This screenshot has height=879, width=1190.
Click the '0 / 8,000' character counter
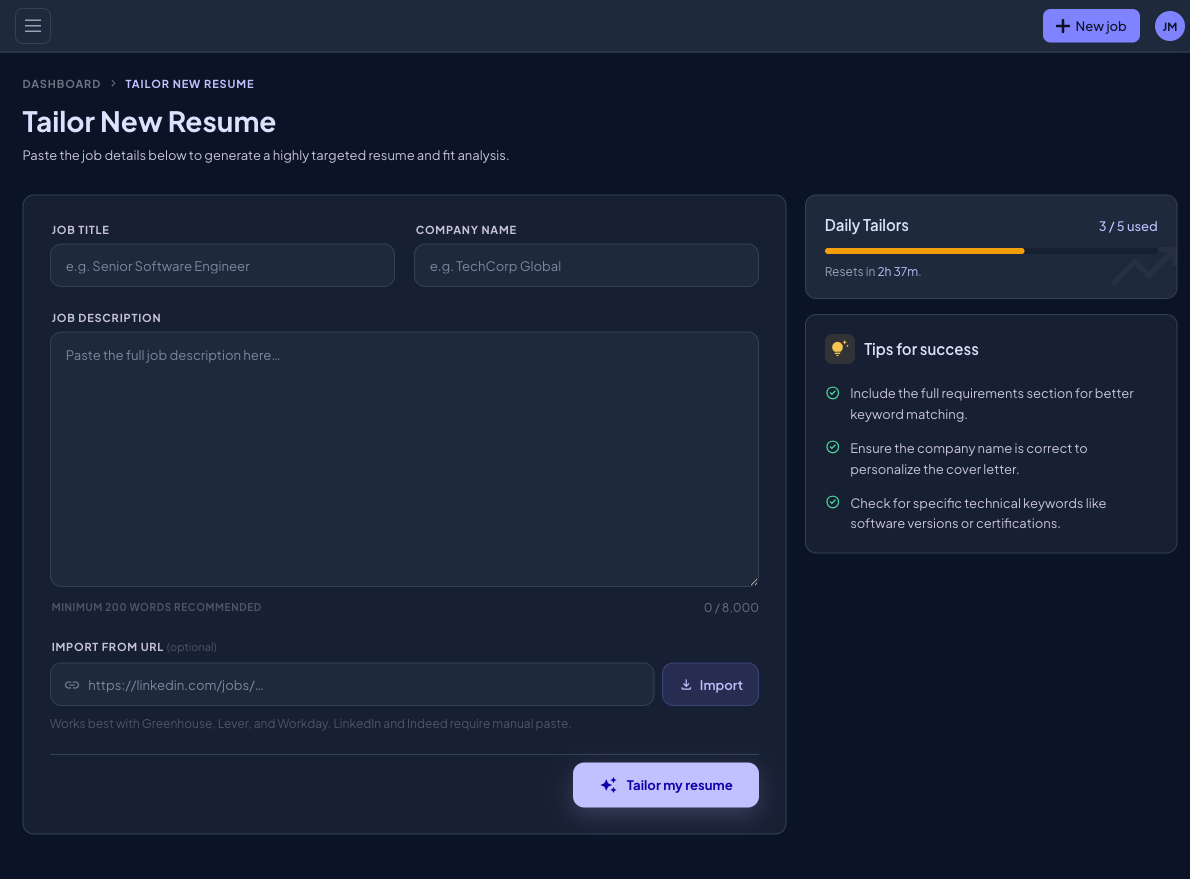click(x=731, y=607)
